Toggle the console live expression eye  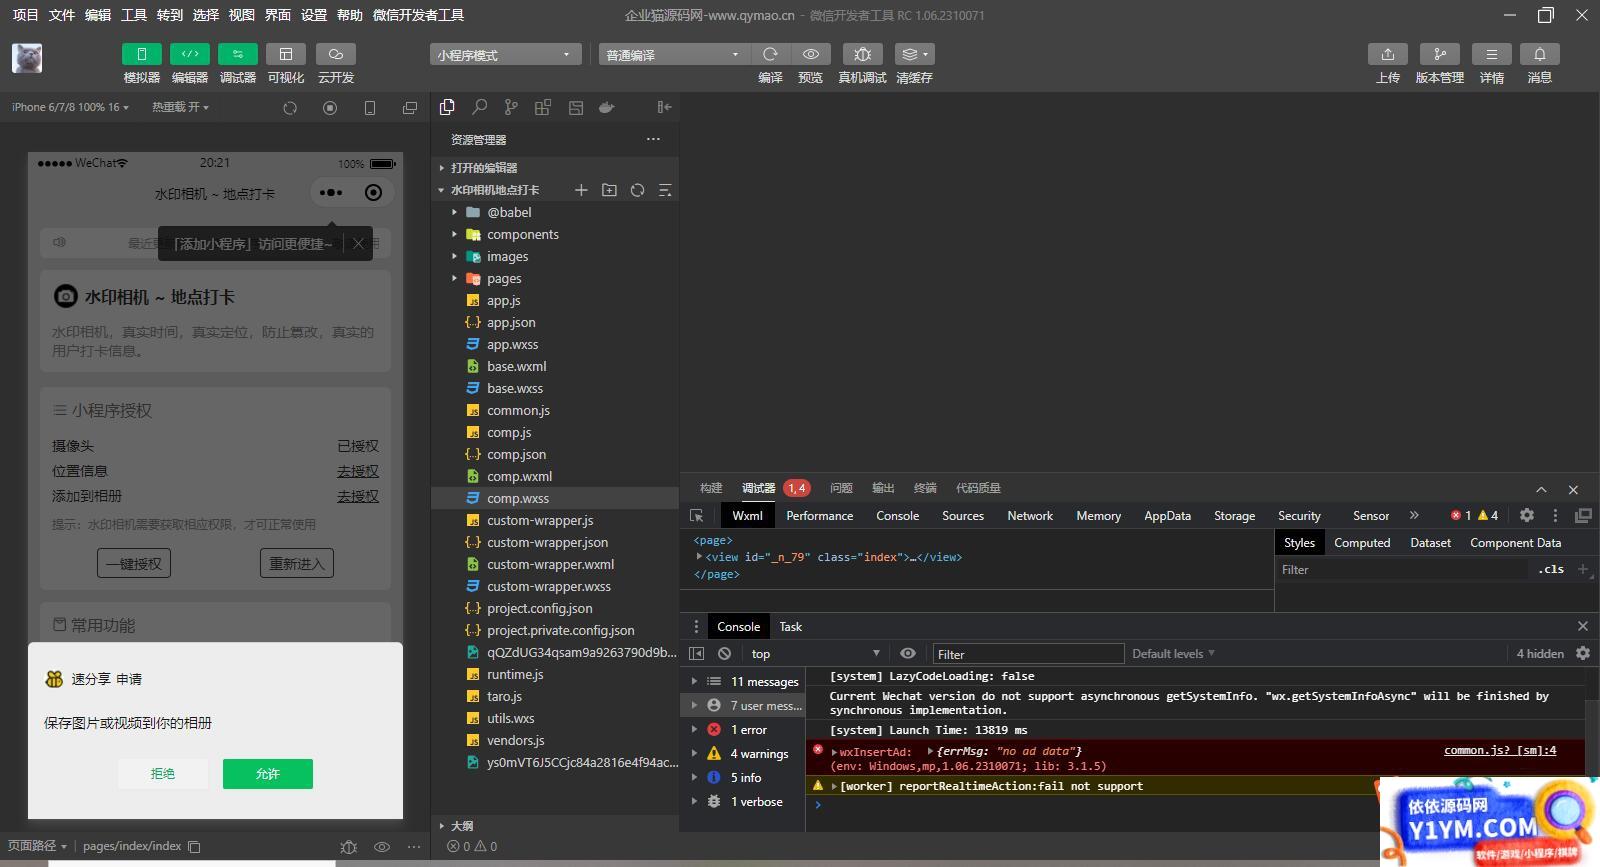[x=908, y=654]
